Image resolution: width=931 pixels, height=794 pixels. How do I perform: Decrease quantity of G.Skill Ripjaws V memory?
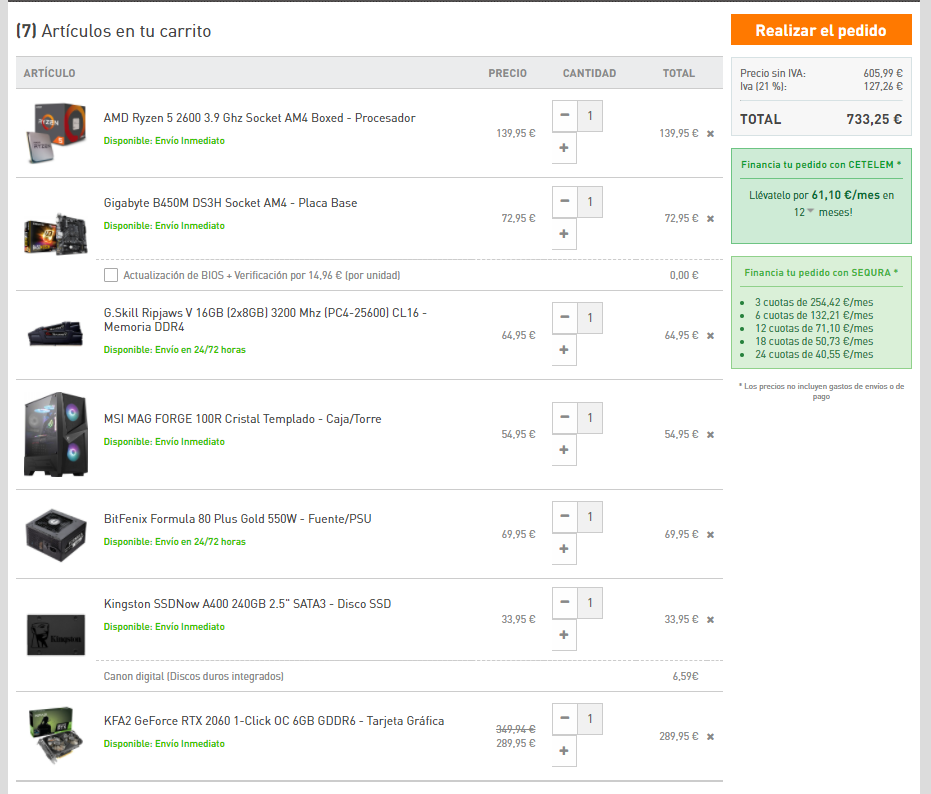(564, 317)
